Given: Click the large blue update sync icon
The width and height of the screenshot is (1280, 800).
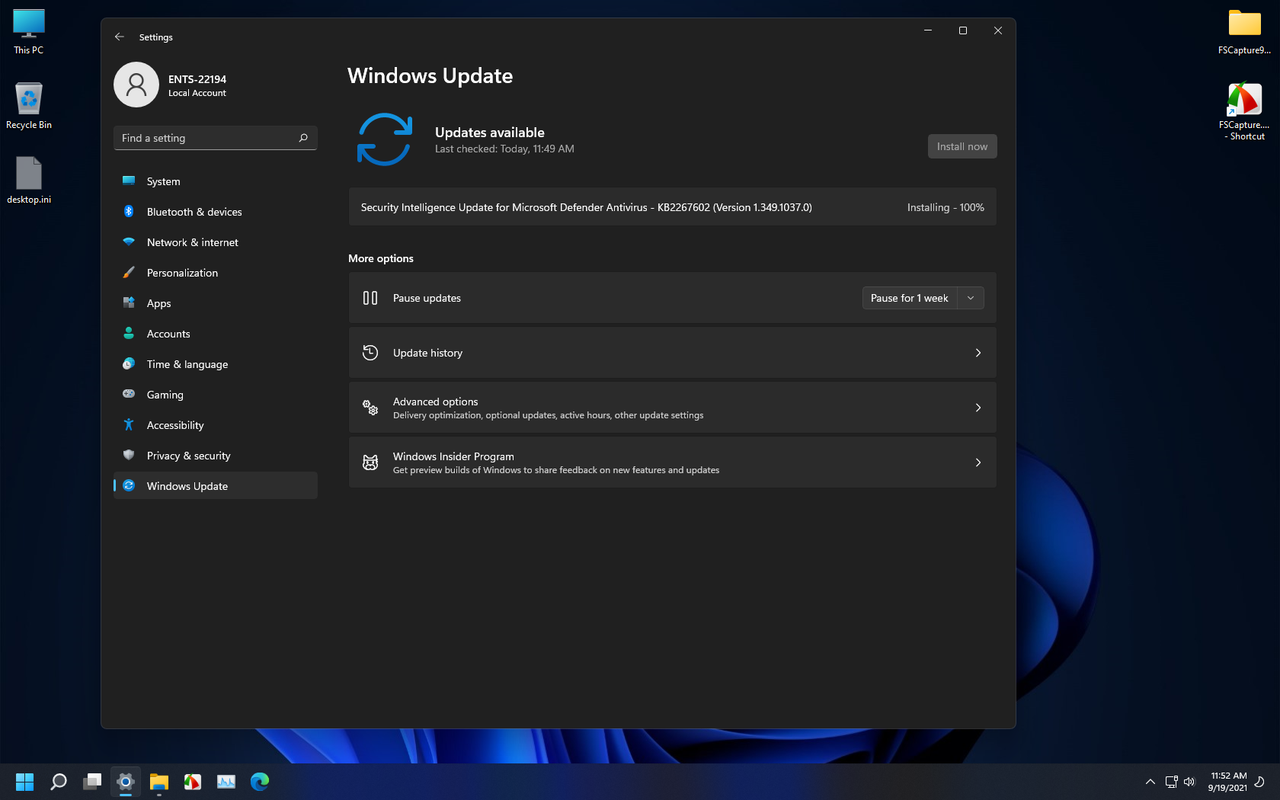Looking at the screenshot, I should (x=385, y=139).
